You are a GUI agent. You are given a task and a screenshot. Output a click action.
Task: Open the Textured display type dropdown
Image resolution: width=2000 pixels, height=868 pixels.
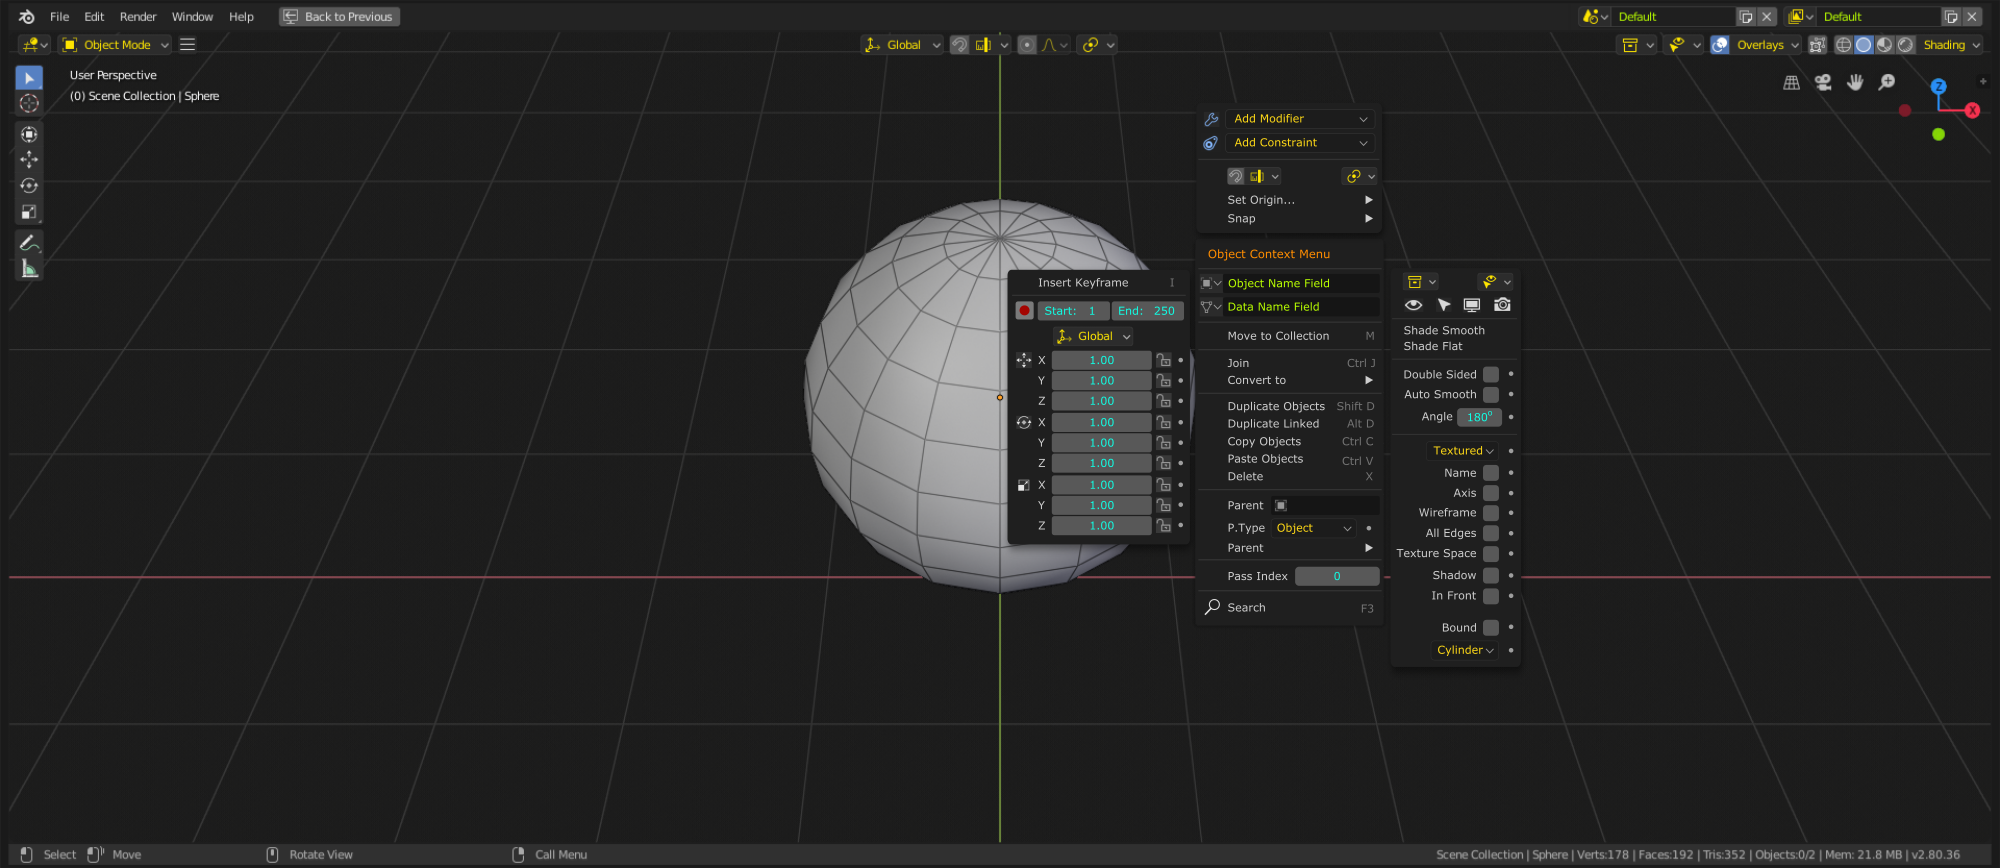(x=1462, y=451)
